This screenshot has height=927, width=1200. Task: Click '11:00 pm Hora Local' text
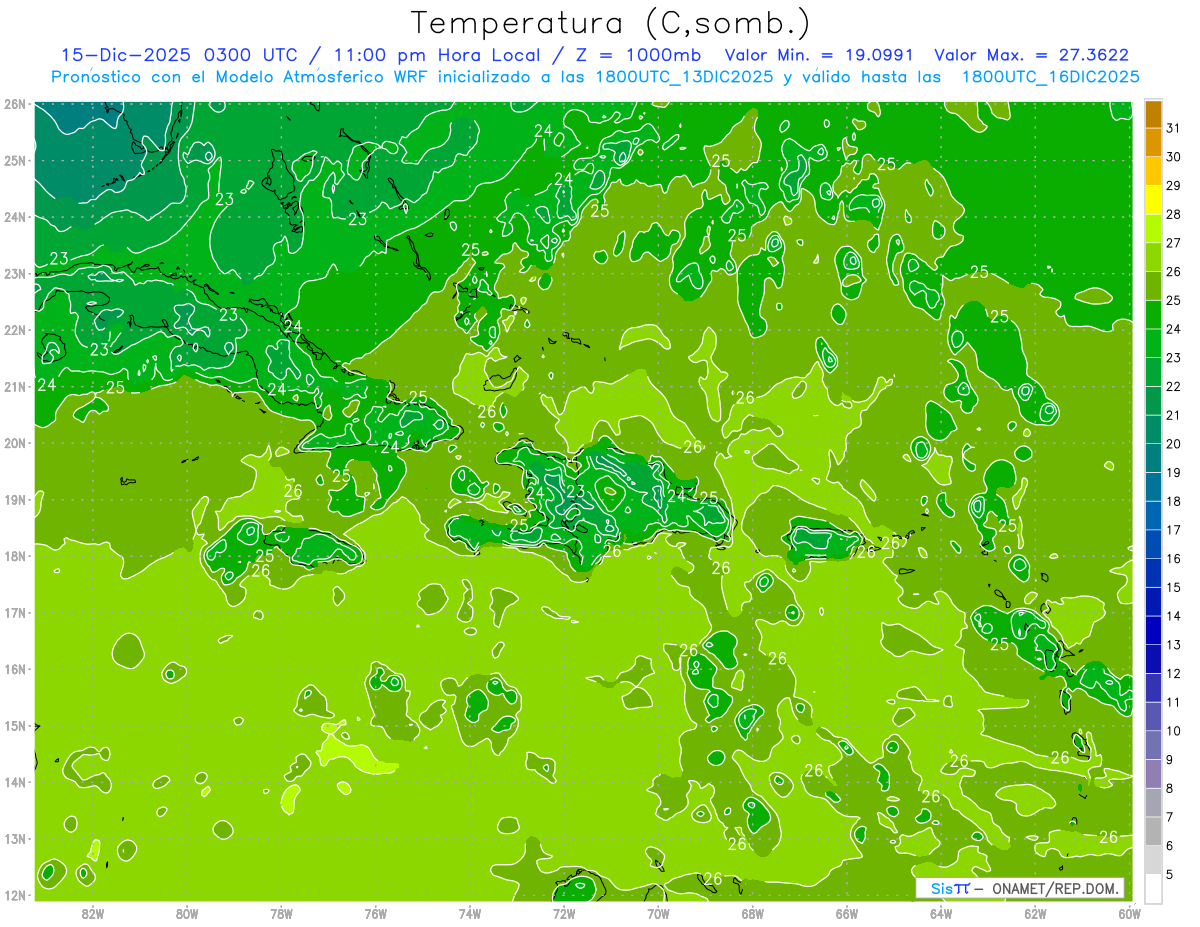(x=435, y=55)
